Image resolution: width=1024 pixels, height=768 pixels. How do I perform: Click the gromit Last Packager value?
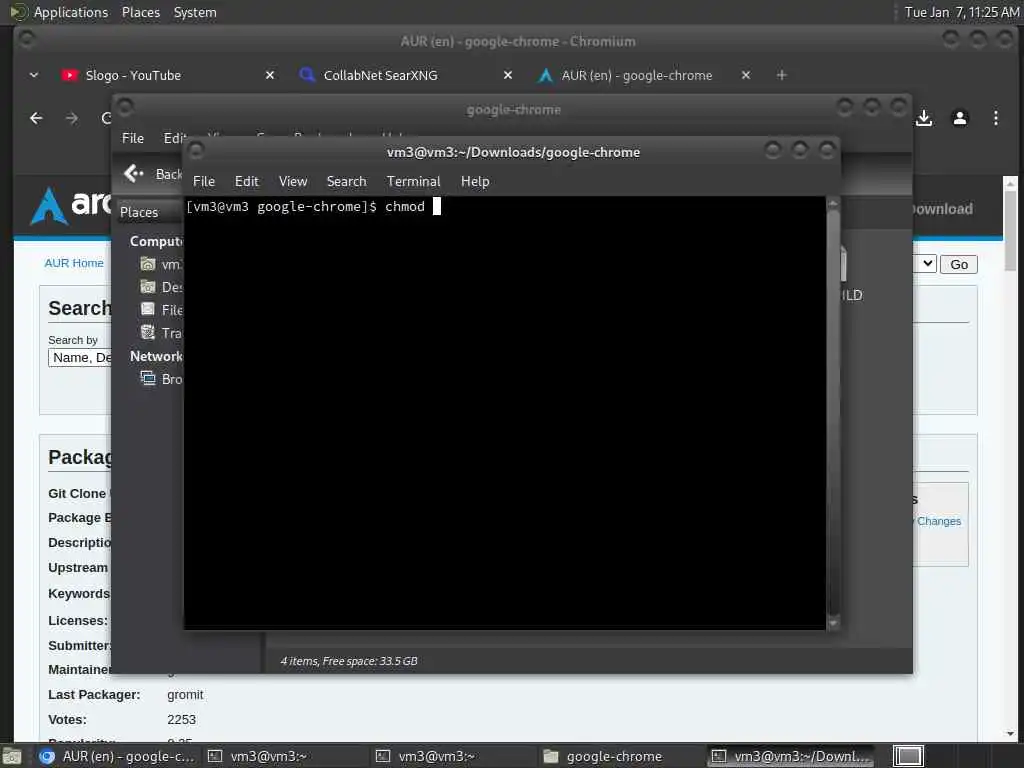tap(185, 695)
